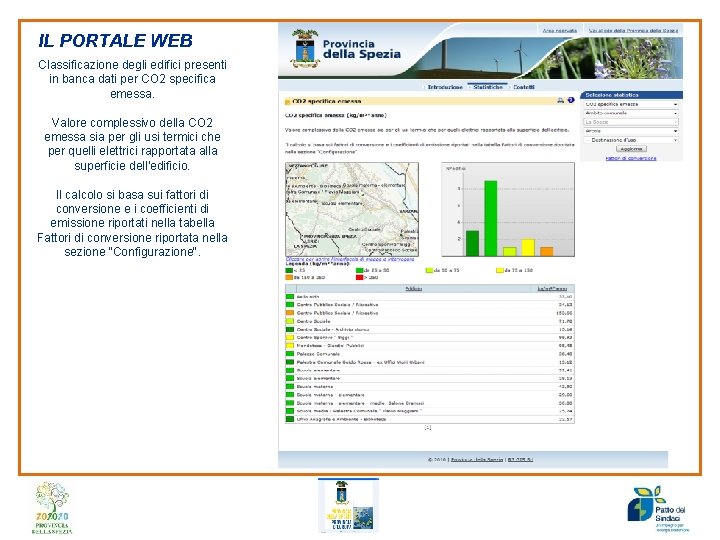Follow the 'Fattori di conversione' link
This screenshot has height=540, width=720.
pyautogui.click(x=631, y=158)
